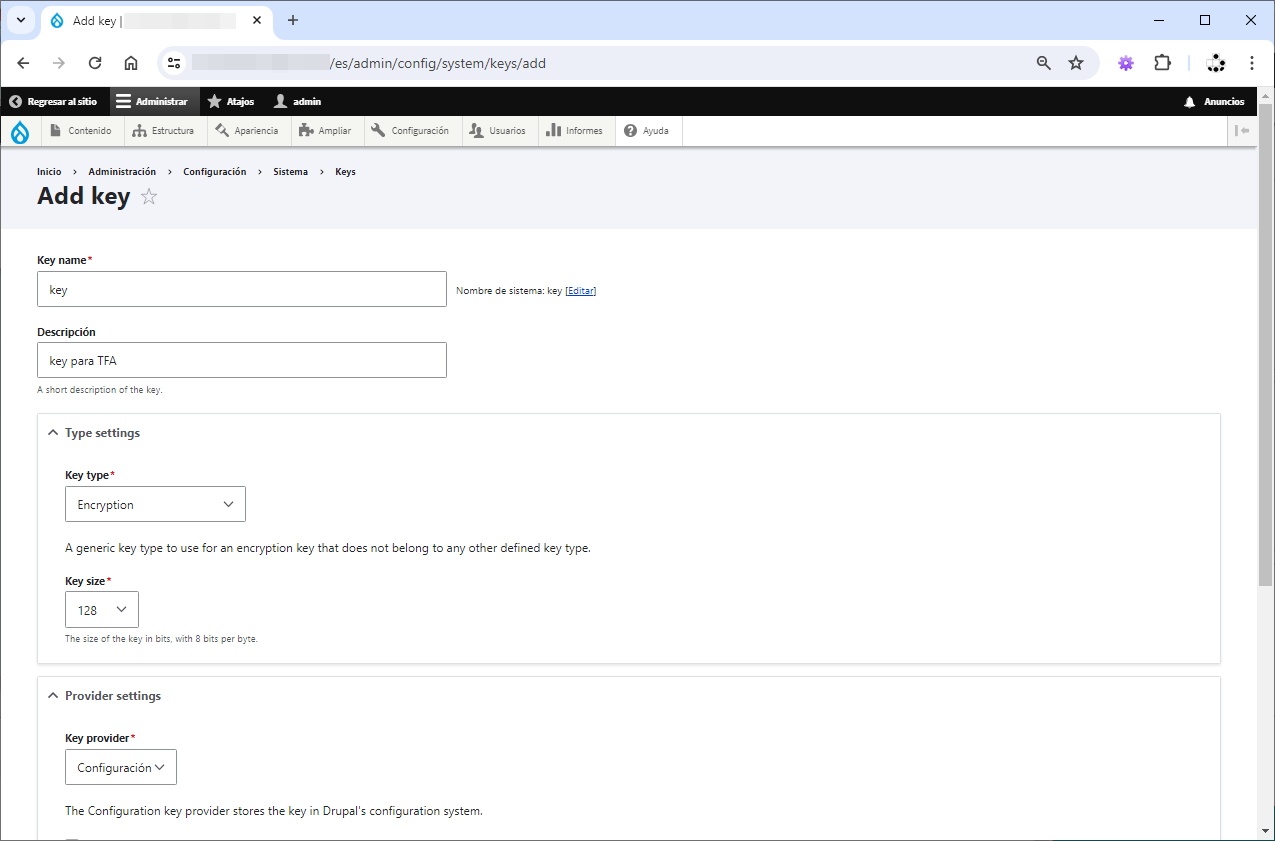
Task: Click the Key name input field
Action: pyautogui.click(x=242, y=289)
